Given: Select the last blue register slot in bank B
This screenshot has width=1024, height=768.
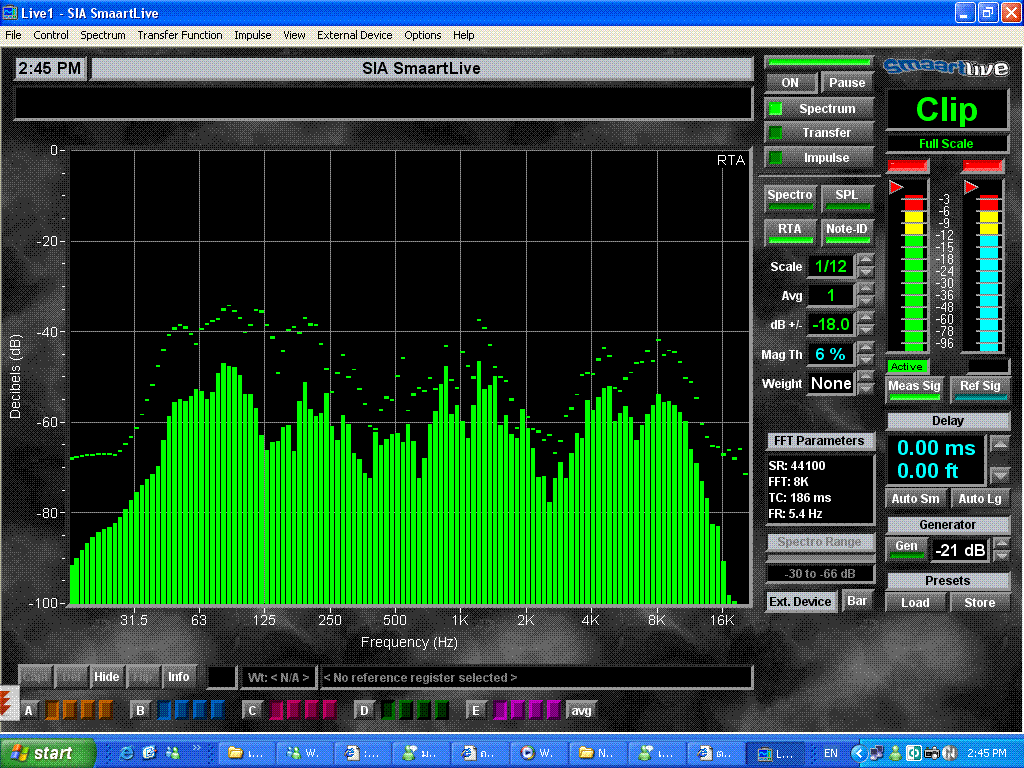Looking at the screenshot, I should click(217, 710).
